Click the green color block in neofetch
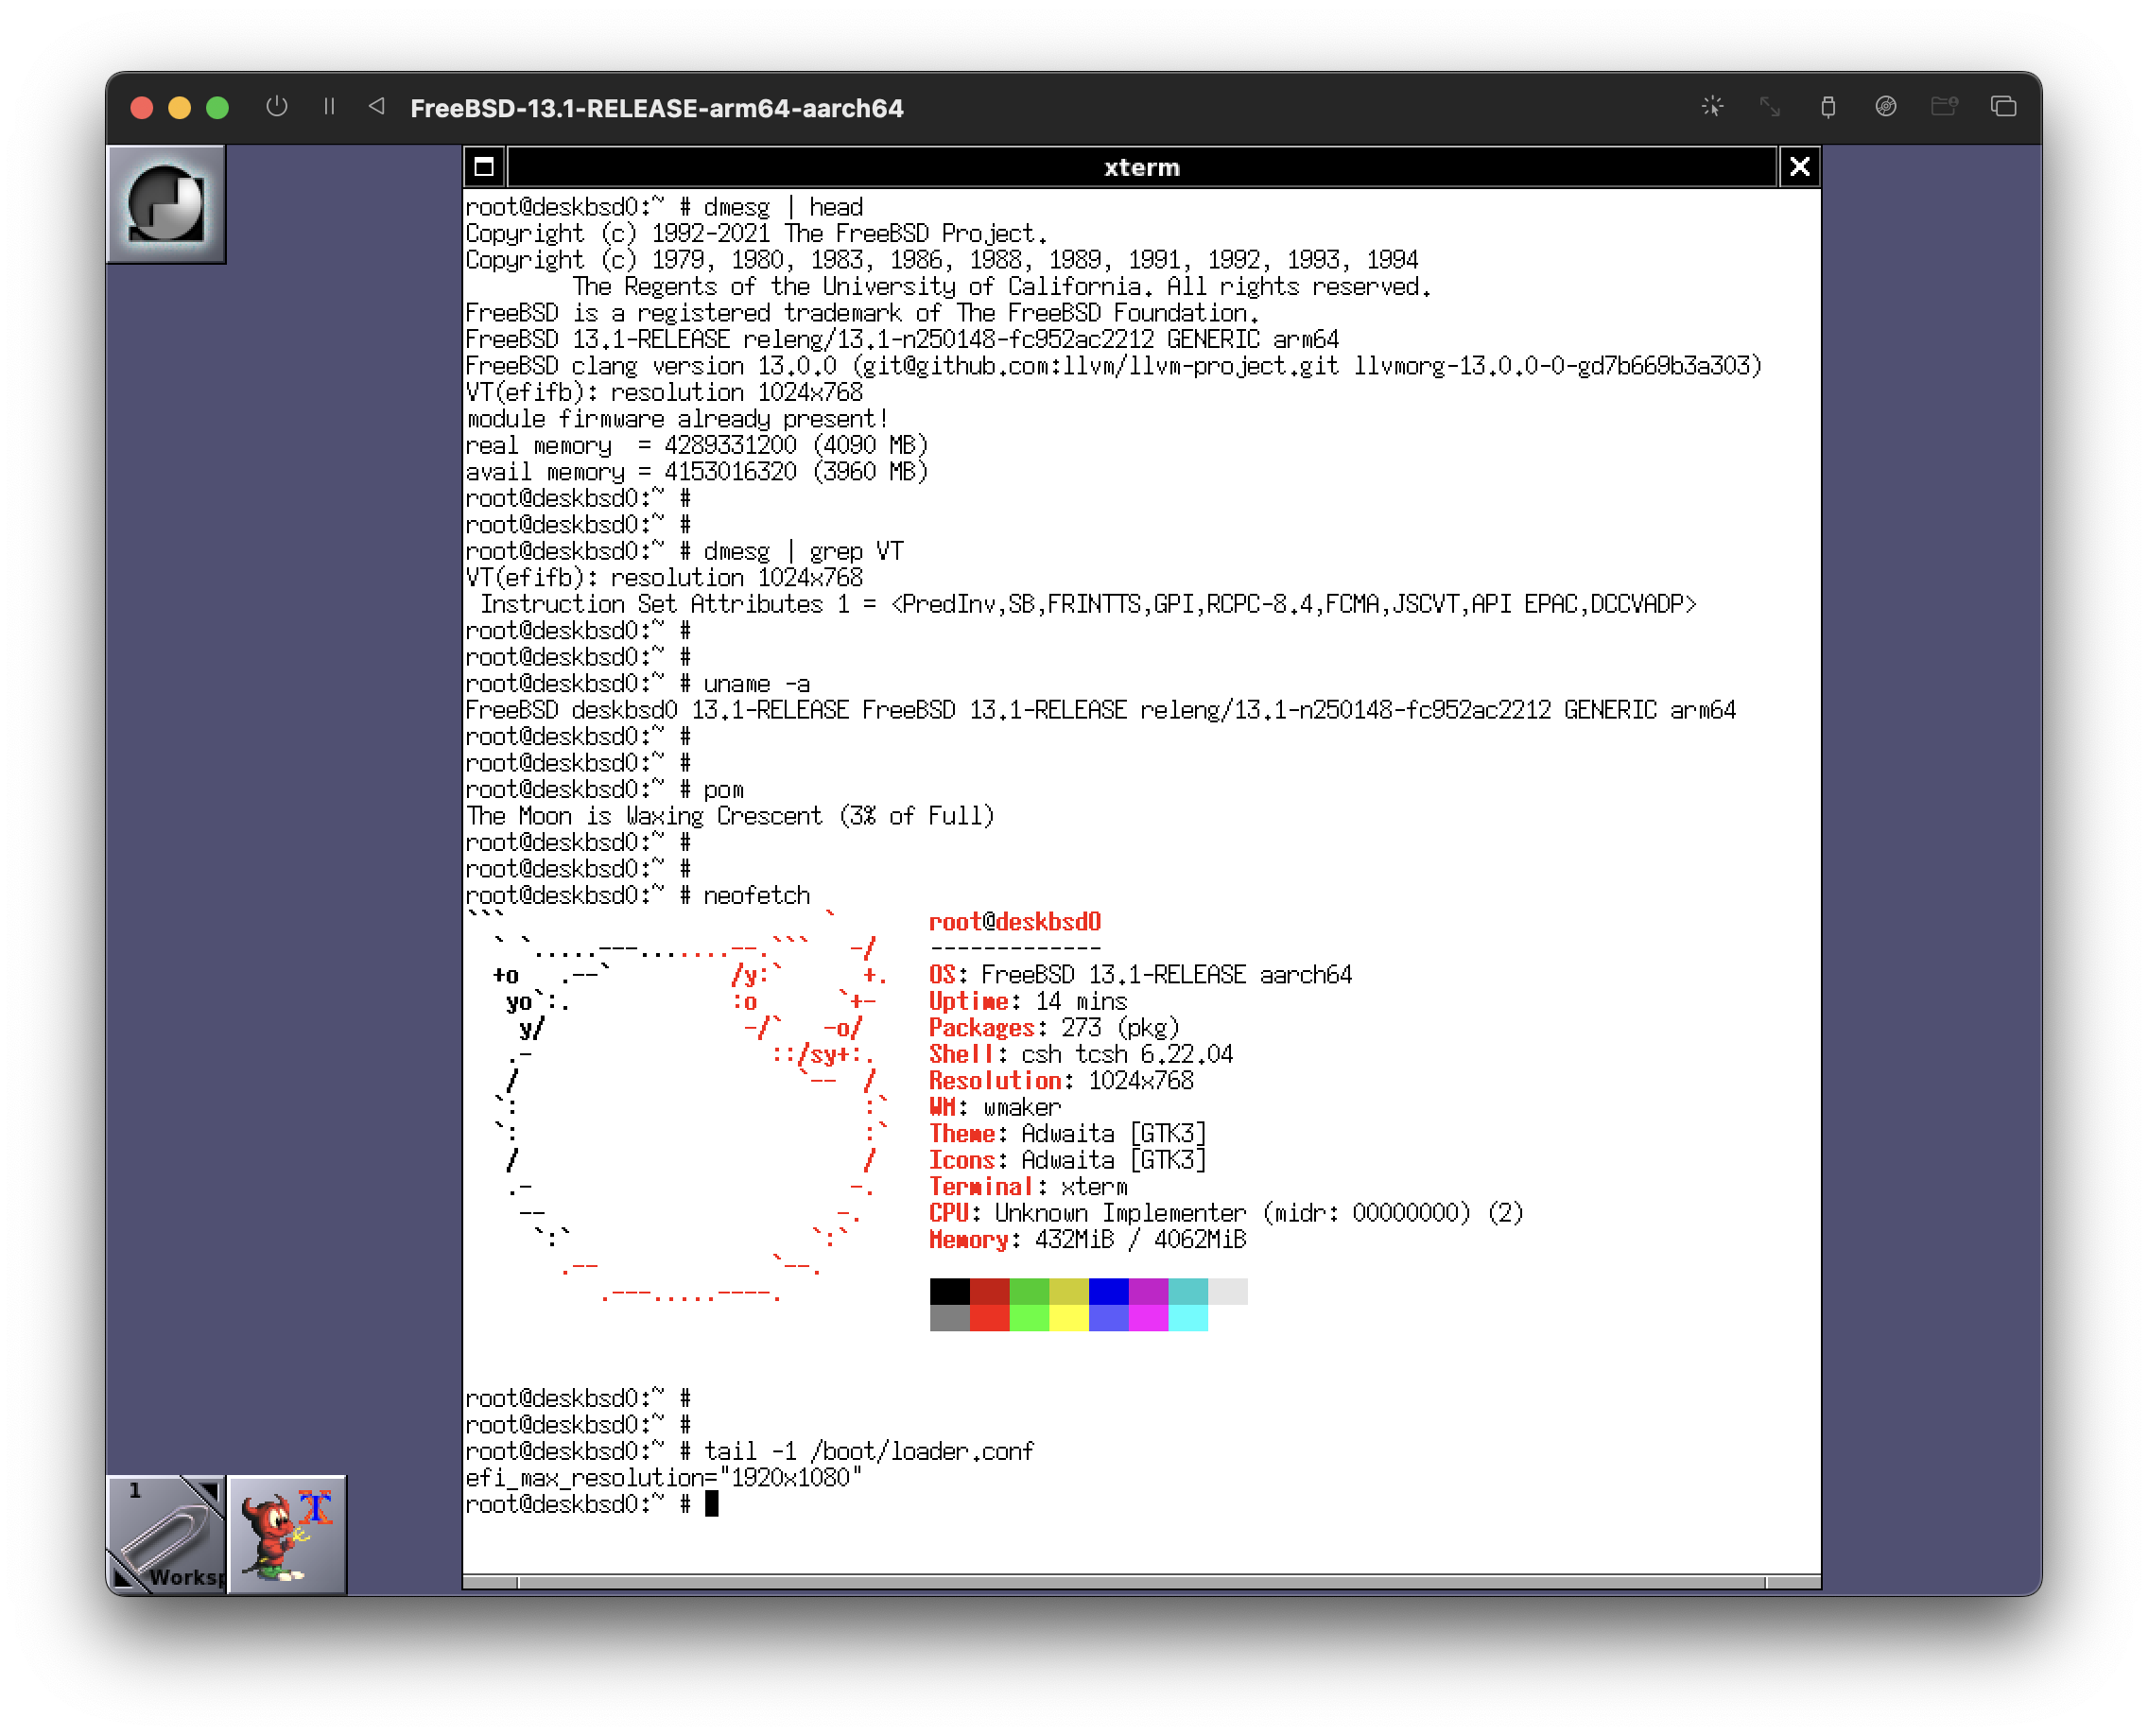Image resolution: width=2148 pixels, height=1736 pixels. tap(1029, 1291)
